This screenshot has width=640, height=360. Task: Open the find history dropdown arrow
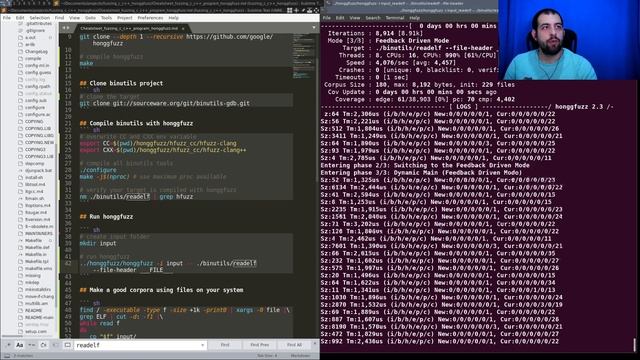point(202,345)
